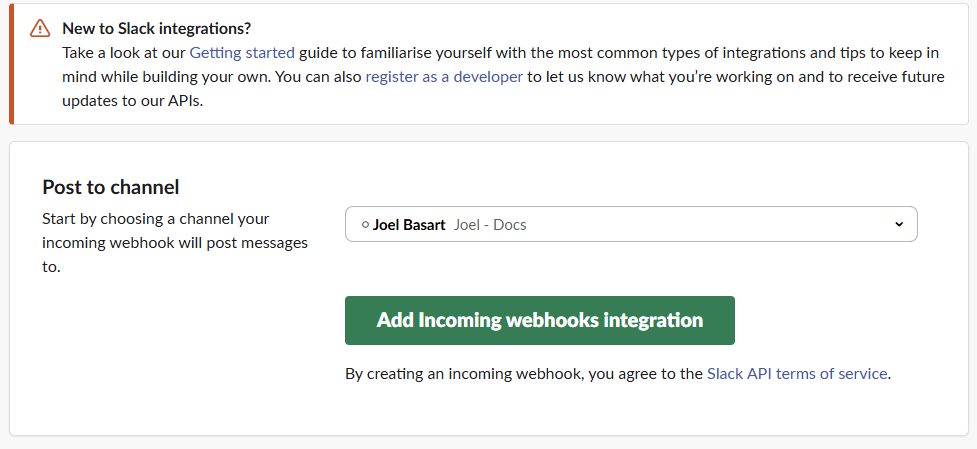Open Slack API terms of service
Image resolution: width=977 pixels, height=449 pixels.
point(797,374)
